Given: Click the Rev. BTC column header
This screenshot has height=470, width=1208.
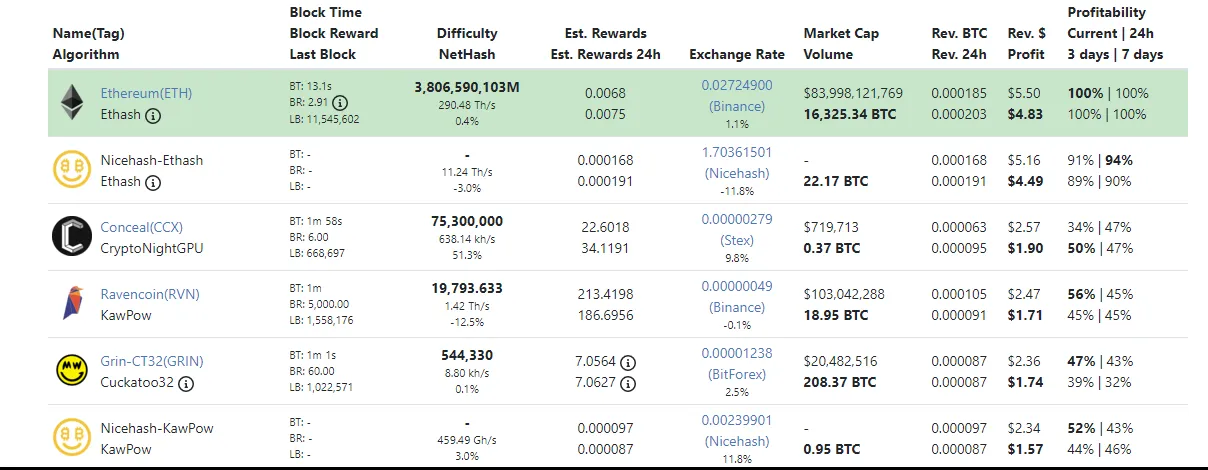Looking at the screenshot, I should tap(959, 44).
